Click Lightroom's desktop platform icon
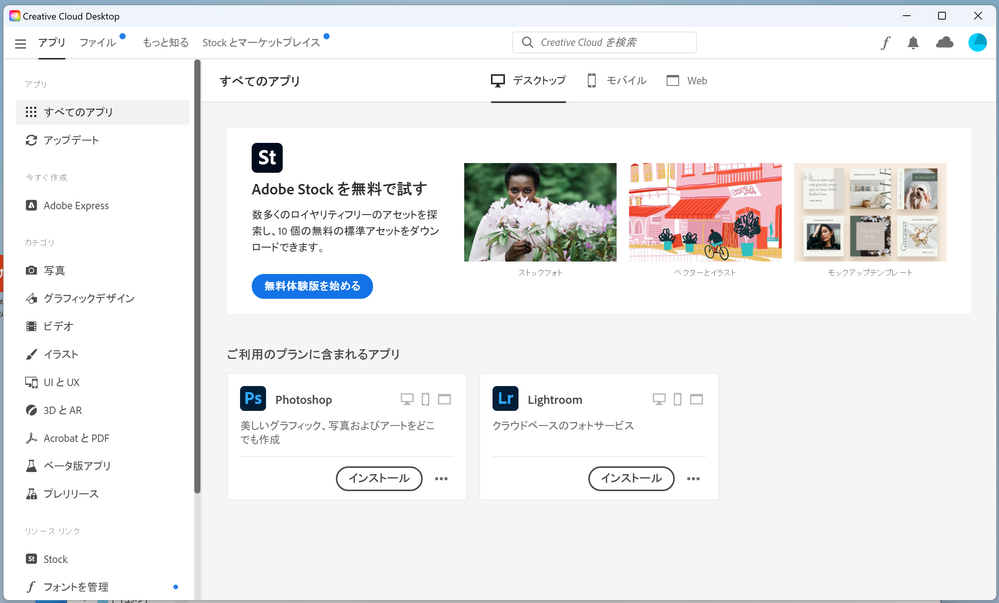 pos(659,399)
